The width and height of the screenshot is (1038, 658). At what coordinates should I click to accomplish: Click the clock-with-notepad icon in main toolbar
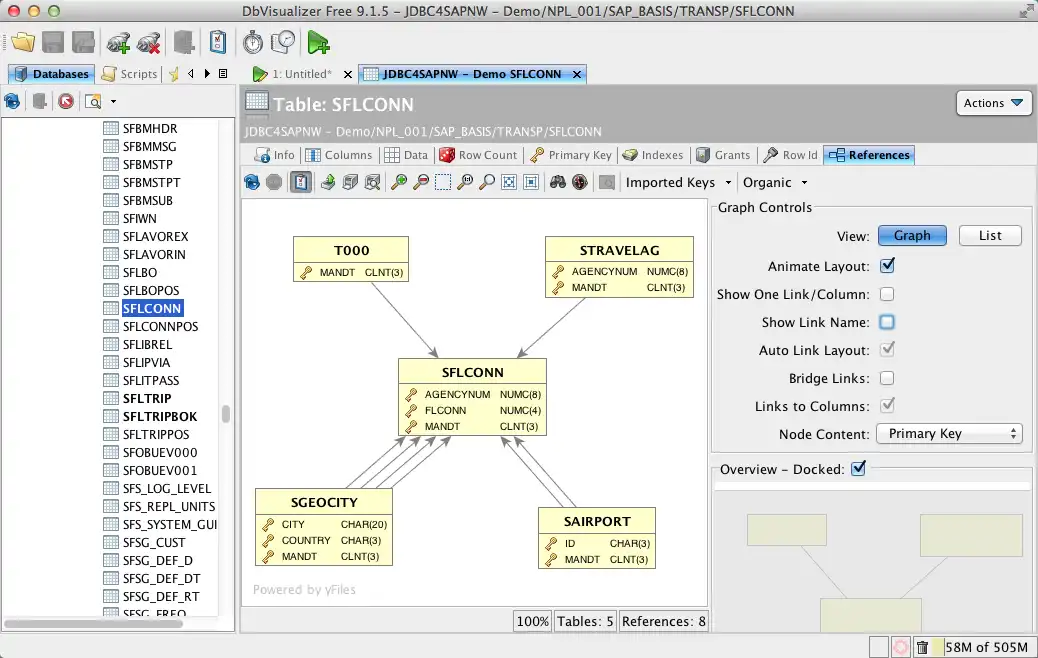coord(284,43)
